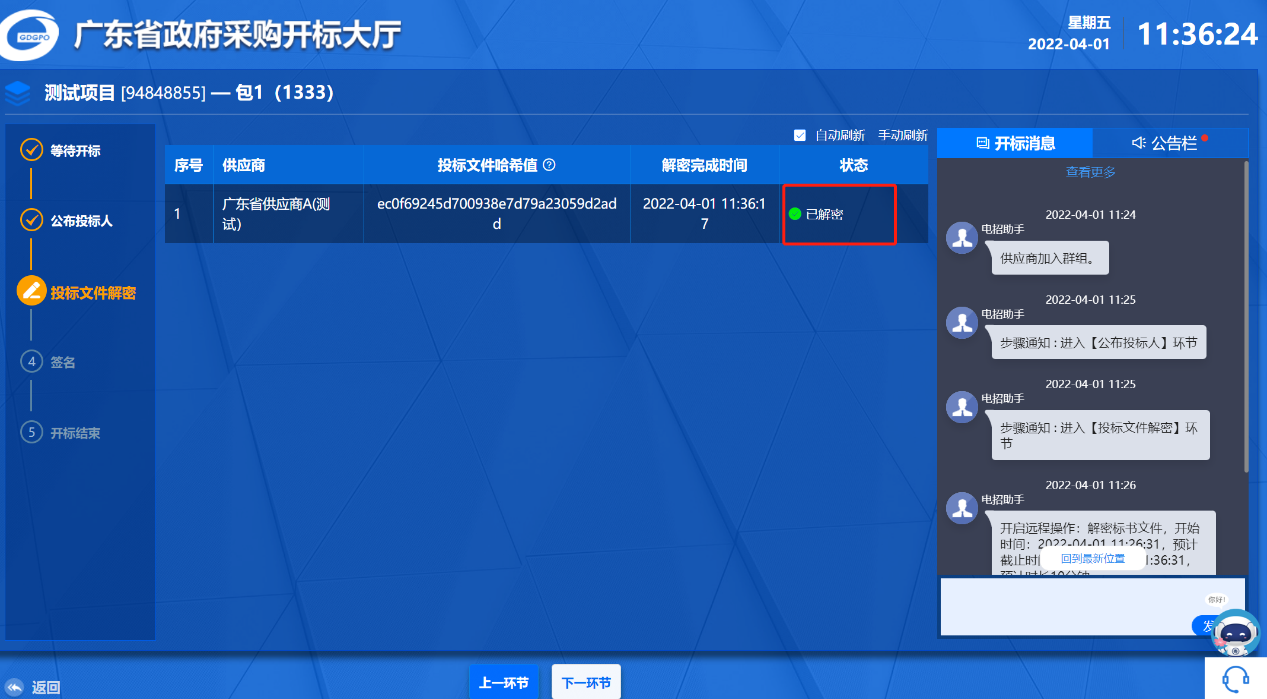Click the 序号 column header
The width and height of the screenshot is (1267, 699).
(189, 165)
